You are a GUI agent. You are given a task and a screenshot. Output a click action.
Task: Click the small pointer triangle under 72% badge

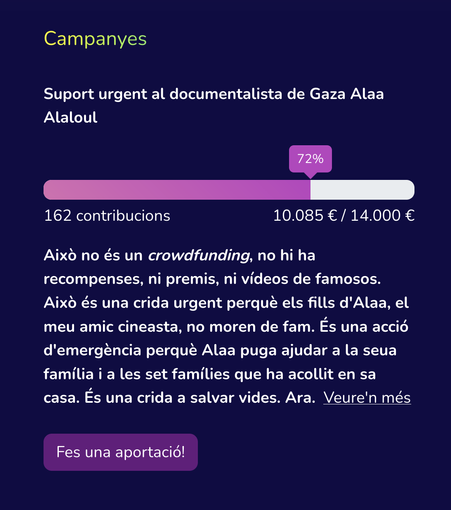pos(310,176)
